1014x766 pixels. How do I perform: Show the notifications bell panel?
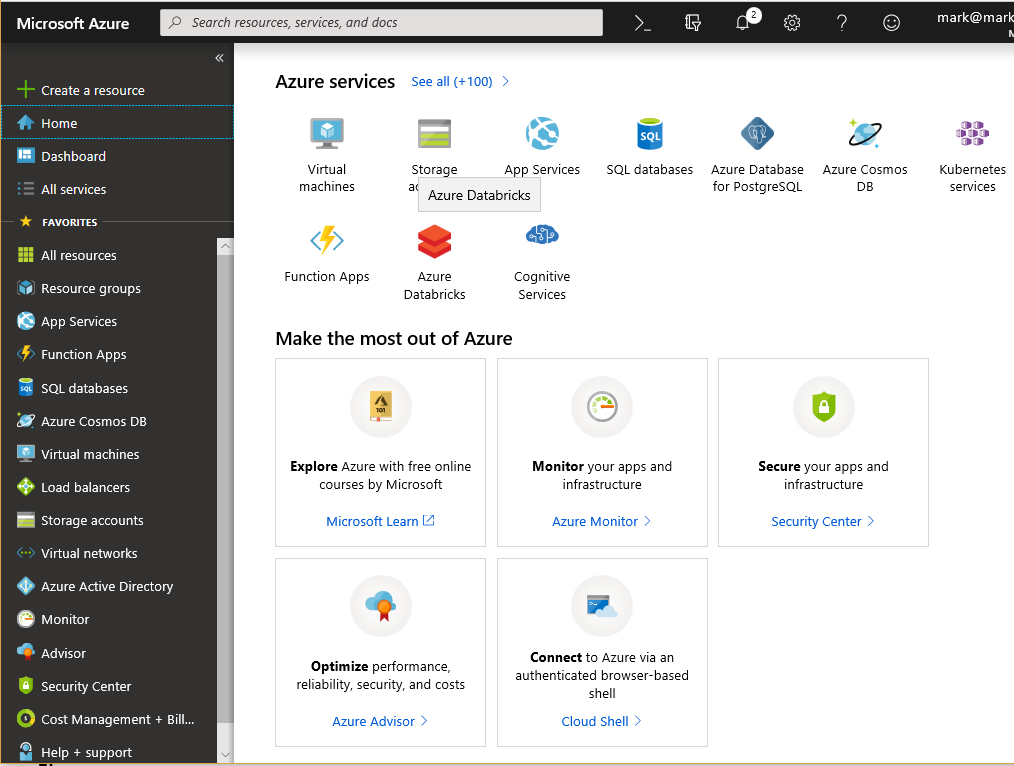click(743, 23)
